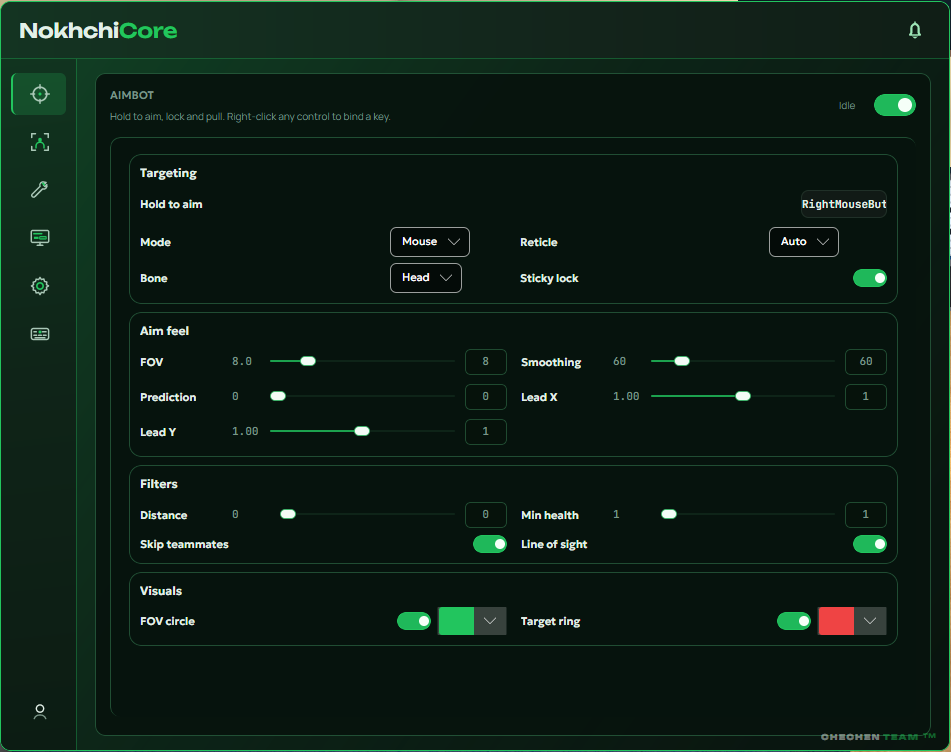Expand the Target ring color dropdown arrow
Viewport: 951px width, 752px height.
click(x=870, y=621)
